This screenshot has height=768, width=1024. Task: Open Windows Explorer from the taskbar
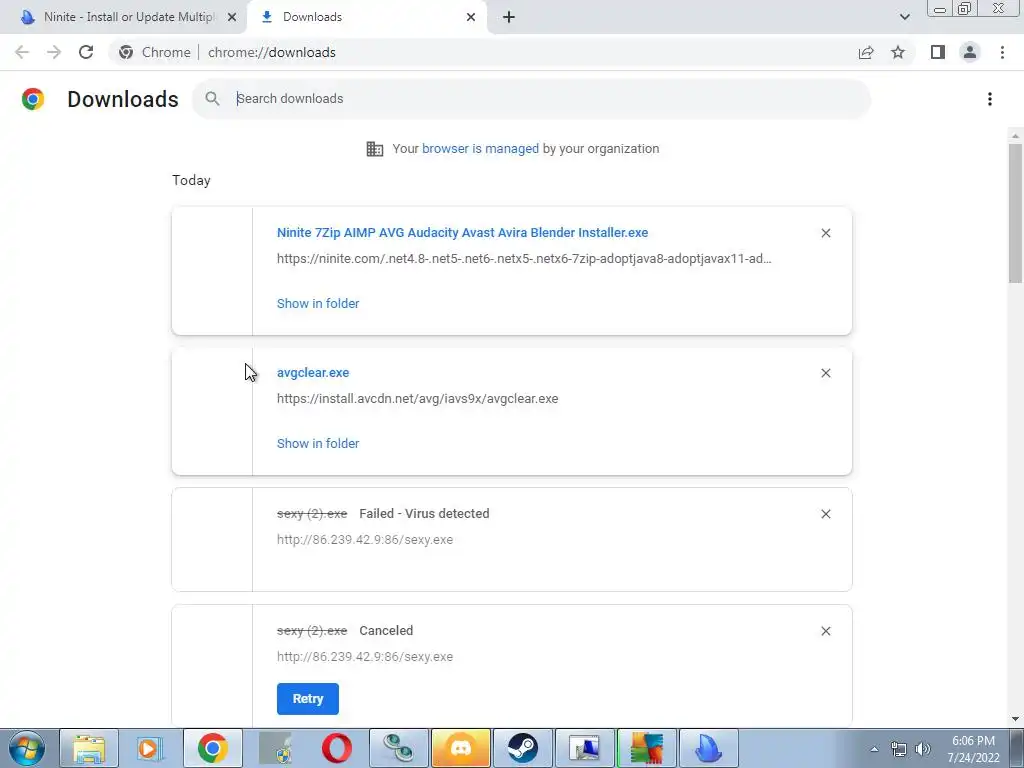pyautogui.click(x=89, y=748)
